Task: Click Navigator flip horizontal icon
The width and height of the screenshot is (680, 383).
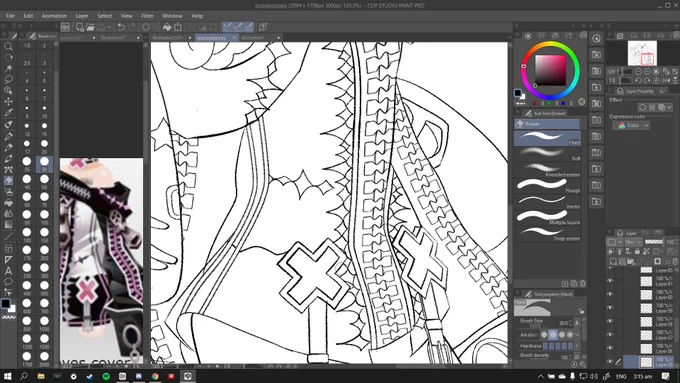Action: (666, 80)
